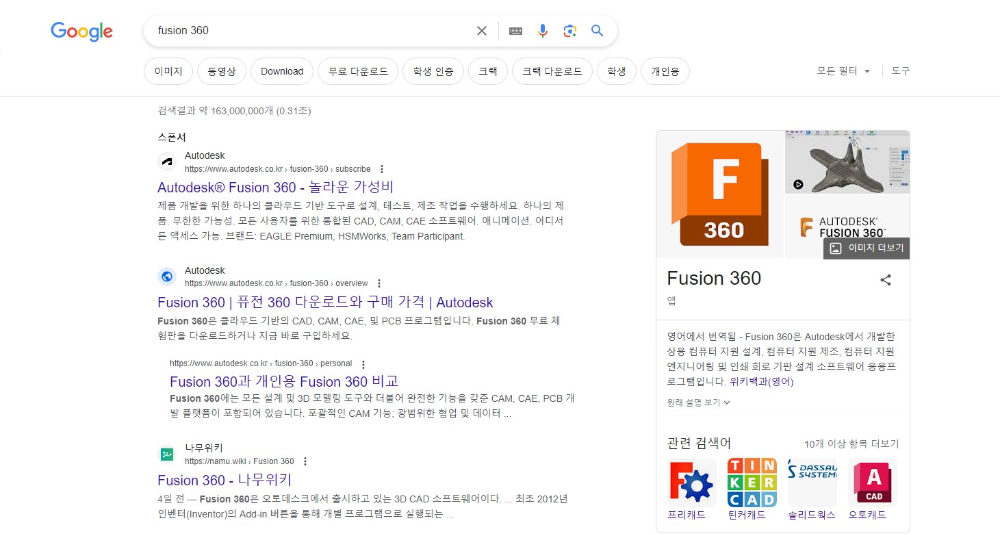The height and width of the screenshot is (535, 1000).
Task: Open related search 프리캐드 icon
Action: tap(691, 482)
